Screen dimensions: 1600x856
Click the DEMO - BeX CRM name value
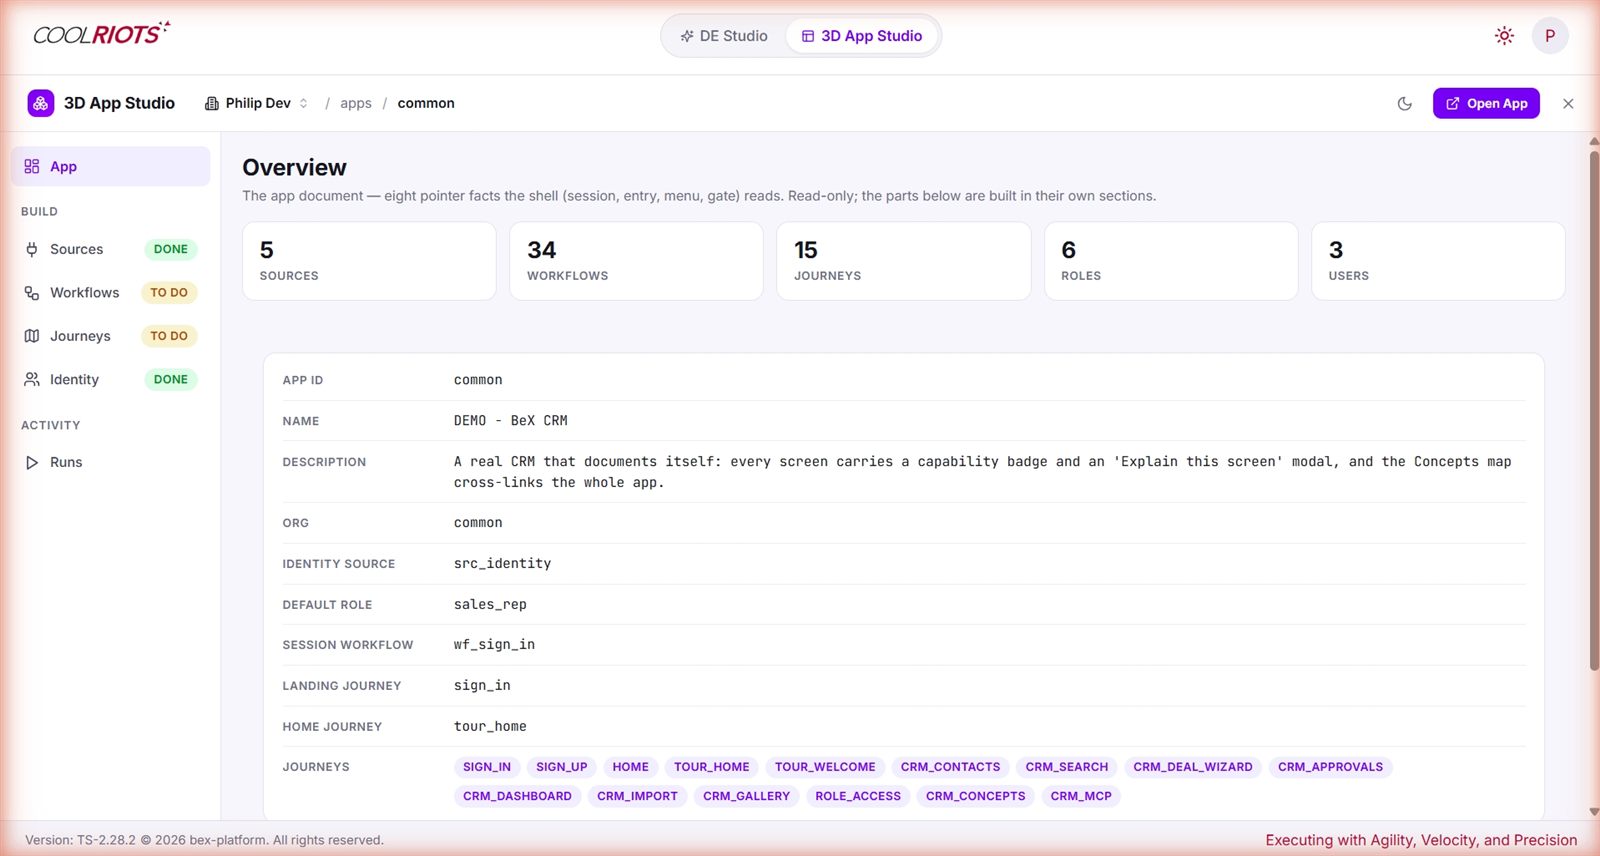(x=511, y=421)
